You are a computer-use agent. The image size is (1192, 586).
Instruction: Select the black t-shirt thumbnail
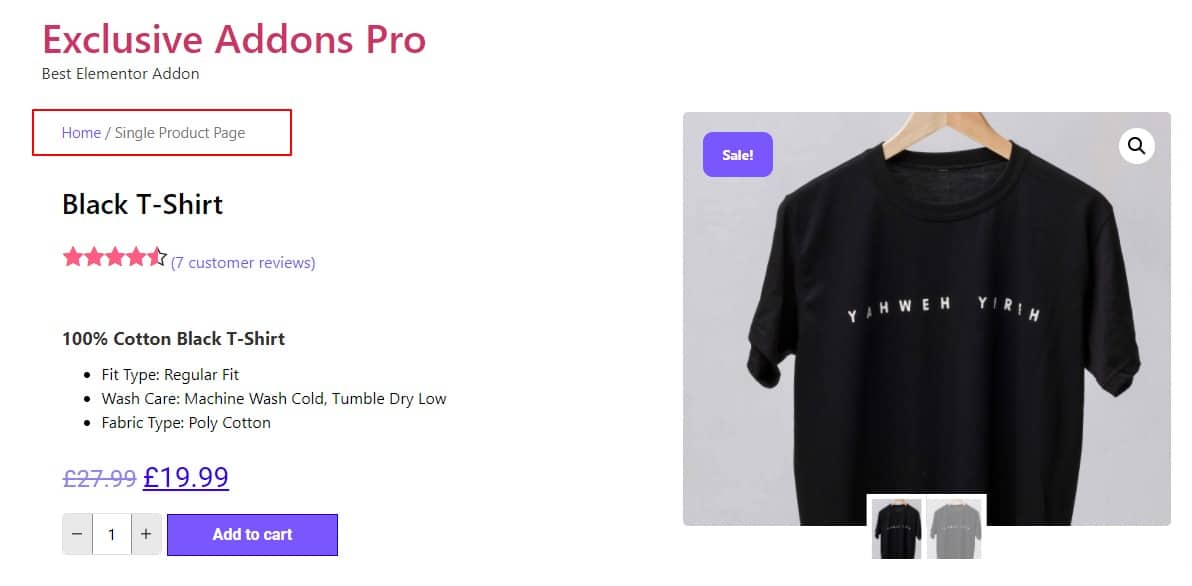click(x=897, y=528)
